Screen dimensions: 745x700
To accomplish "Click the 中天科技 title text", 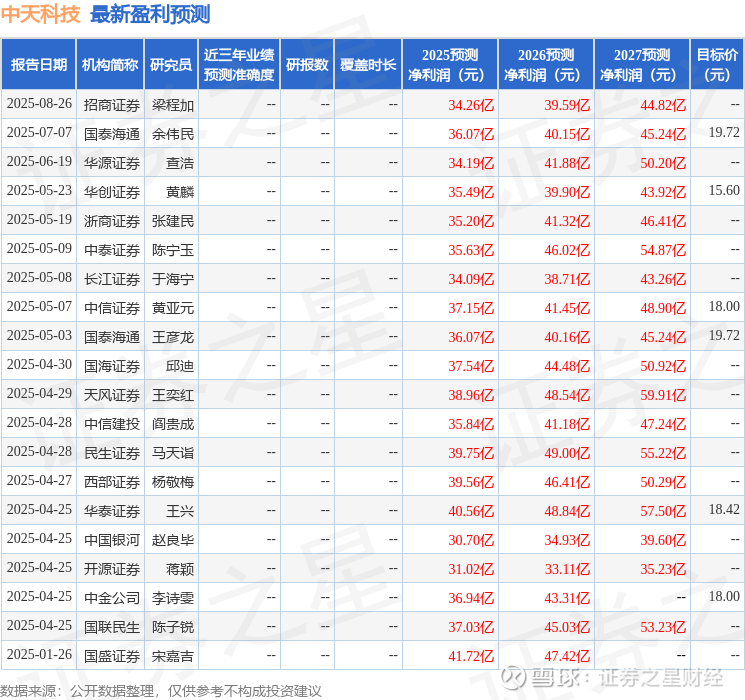I will click(40, 14).
